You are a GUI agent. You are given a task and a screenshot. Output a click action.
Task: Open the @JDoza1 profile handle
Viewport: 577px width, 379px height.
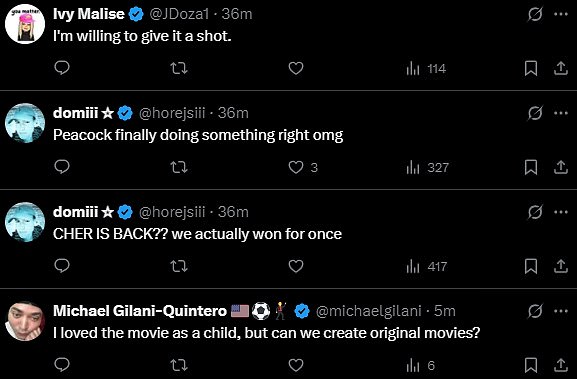[x=179, y=14]
